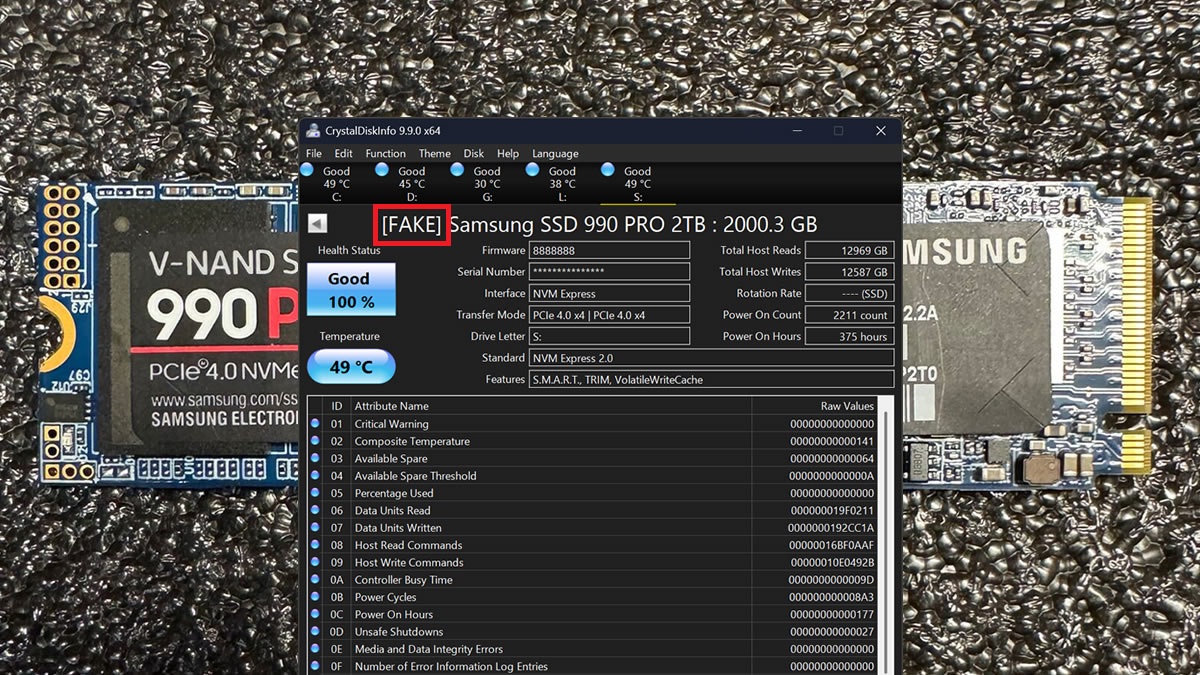Click the Attribute Name column header
Screen dimensions: 1200x675
click(551, 406)
